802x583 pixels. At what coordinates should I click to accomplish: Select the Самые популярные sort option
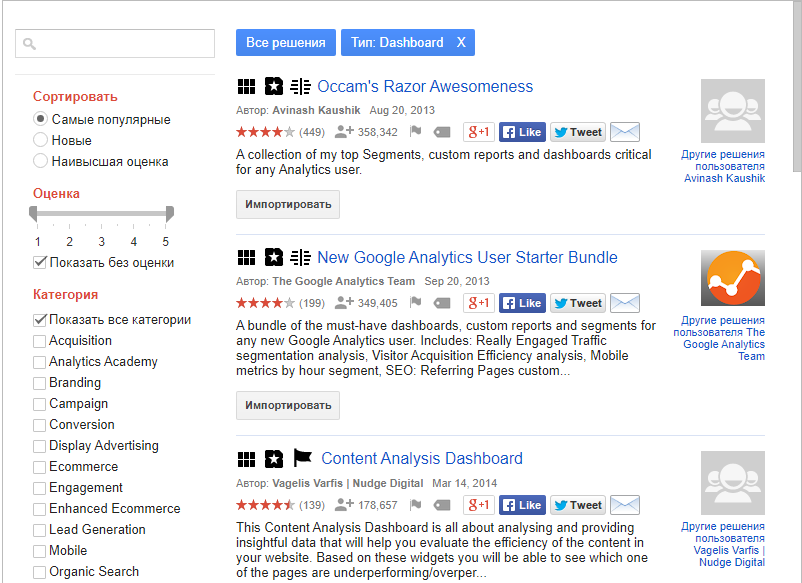coord(40,119)
